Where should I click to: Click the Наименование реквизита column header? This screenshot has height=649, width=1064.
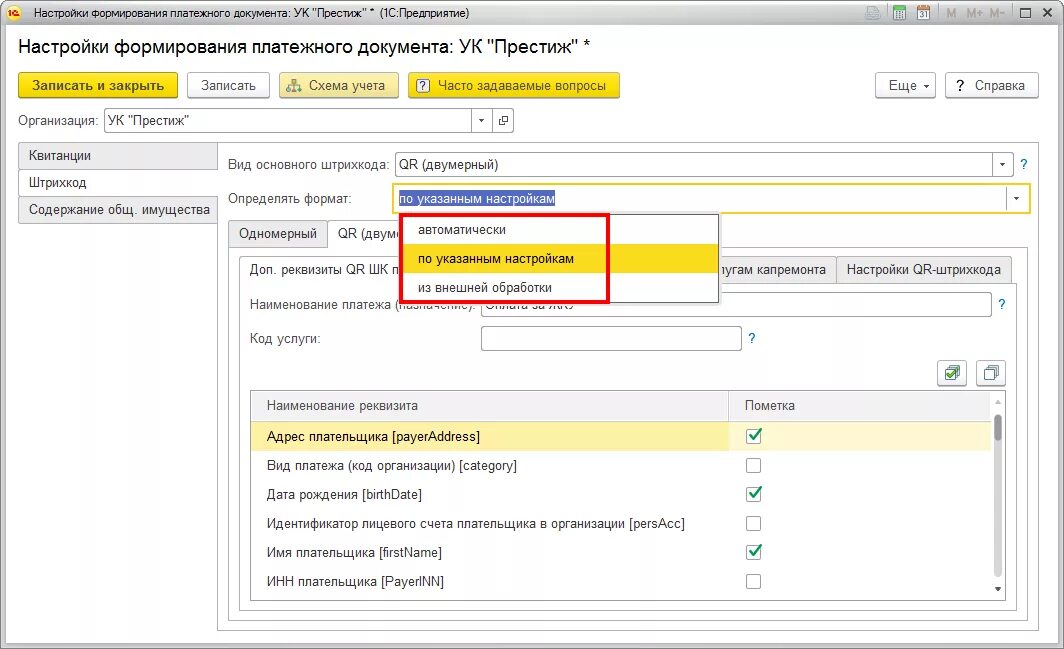(x=489, y=405)
